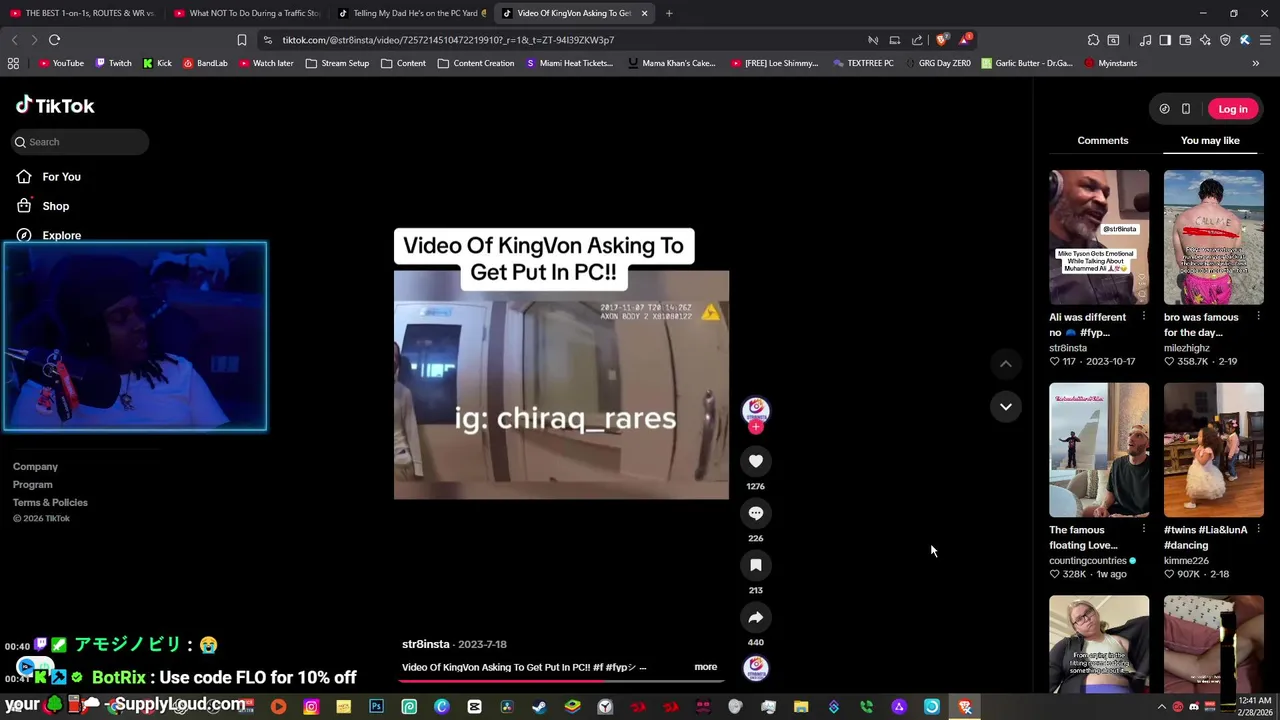
Task: Expand video description with more
Action: point(705,667)
